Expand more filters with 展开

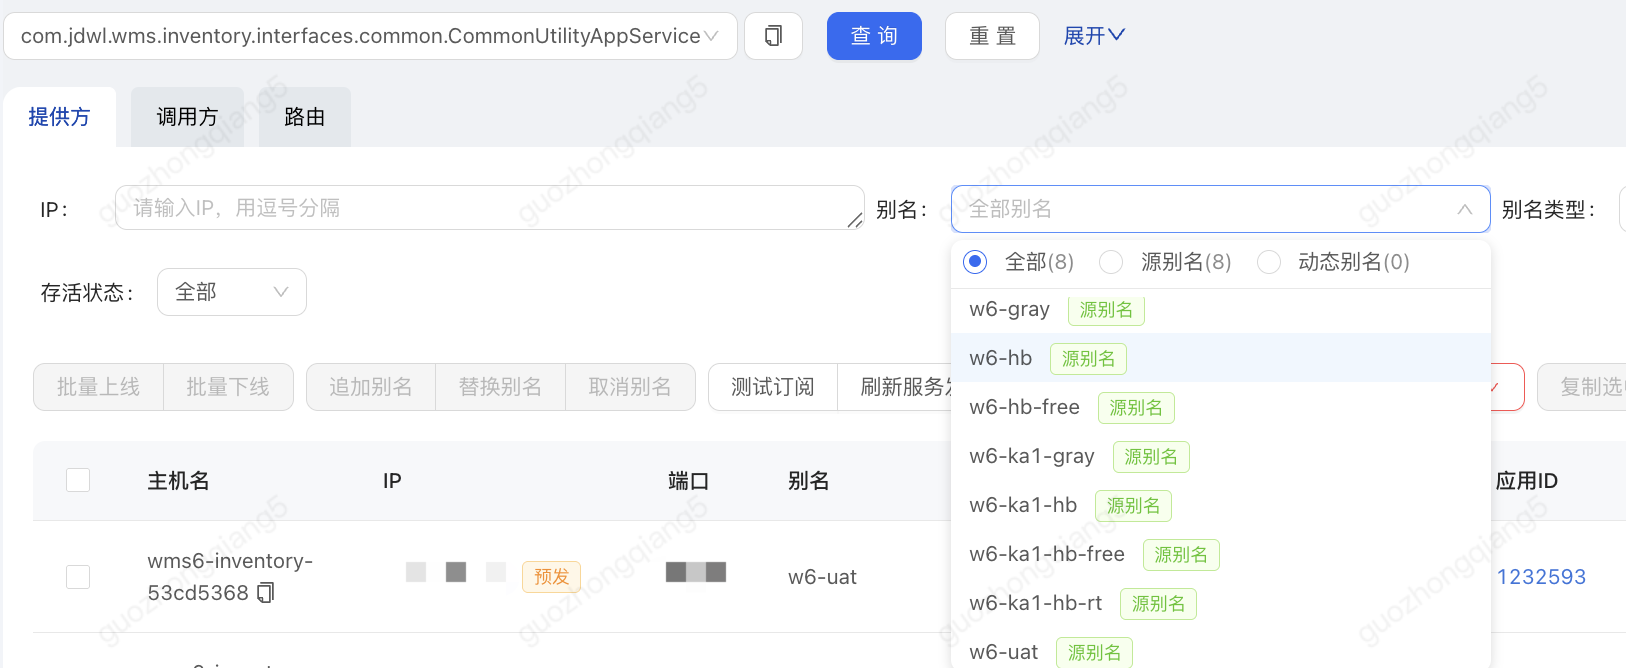1093,36
